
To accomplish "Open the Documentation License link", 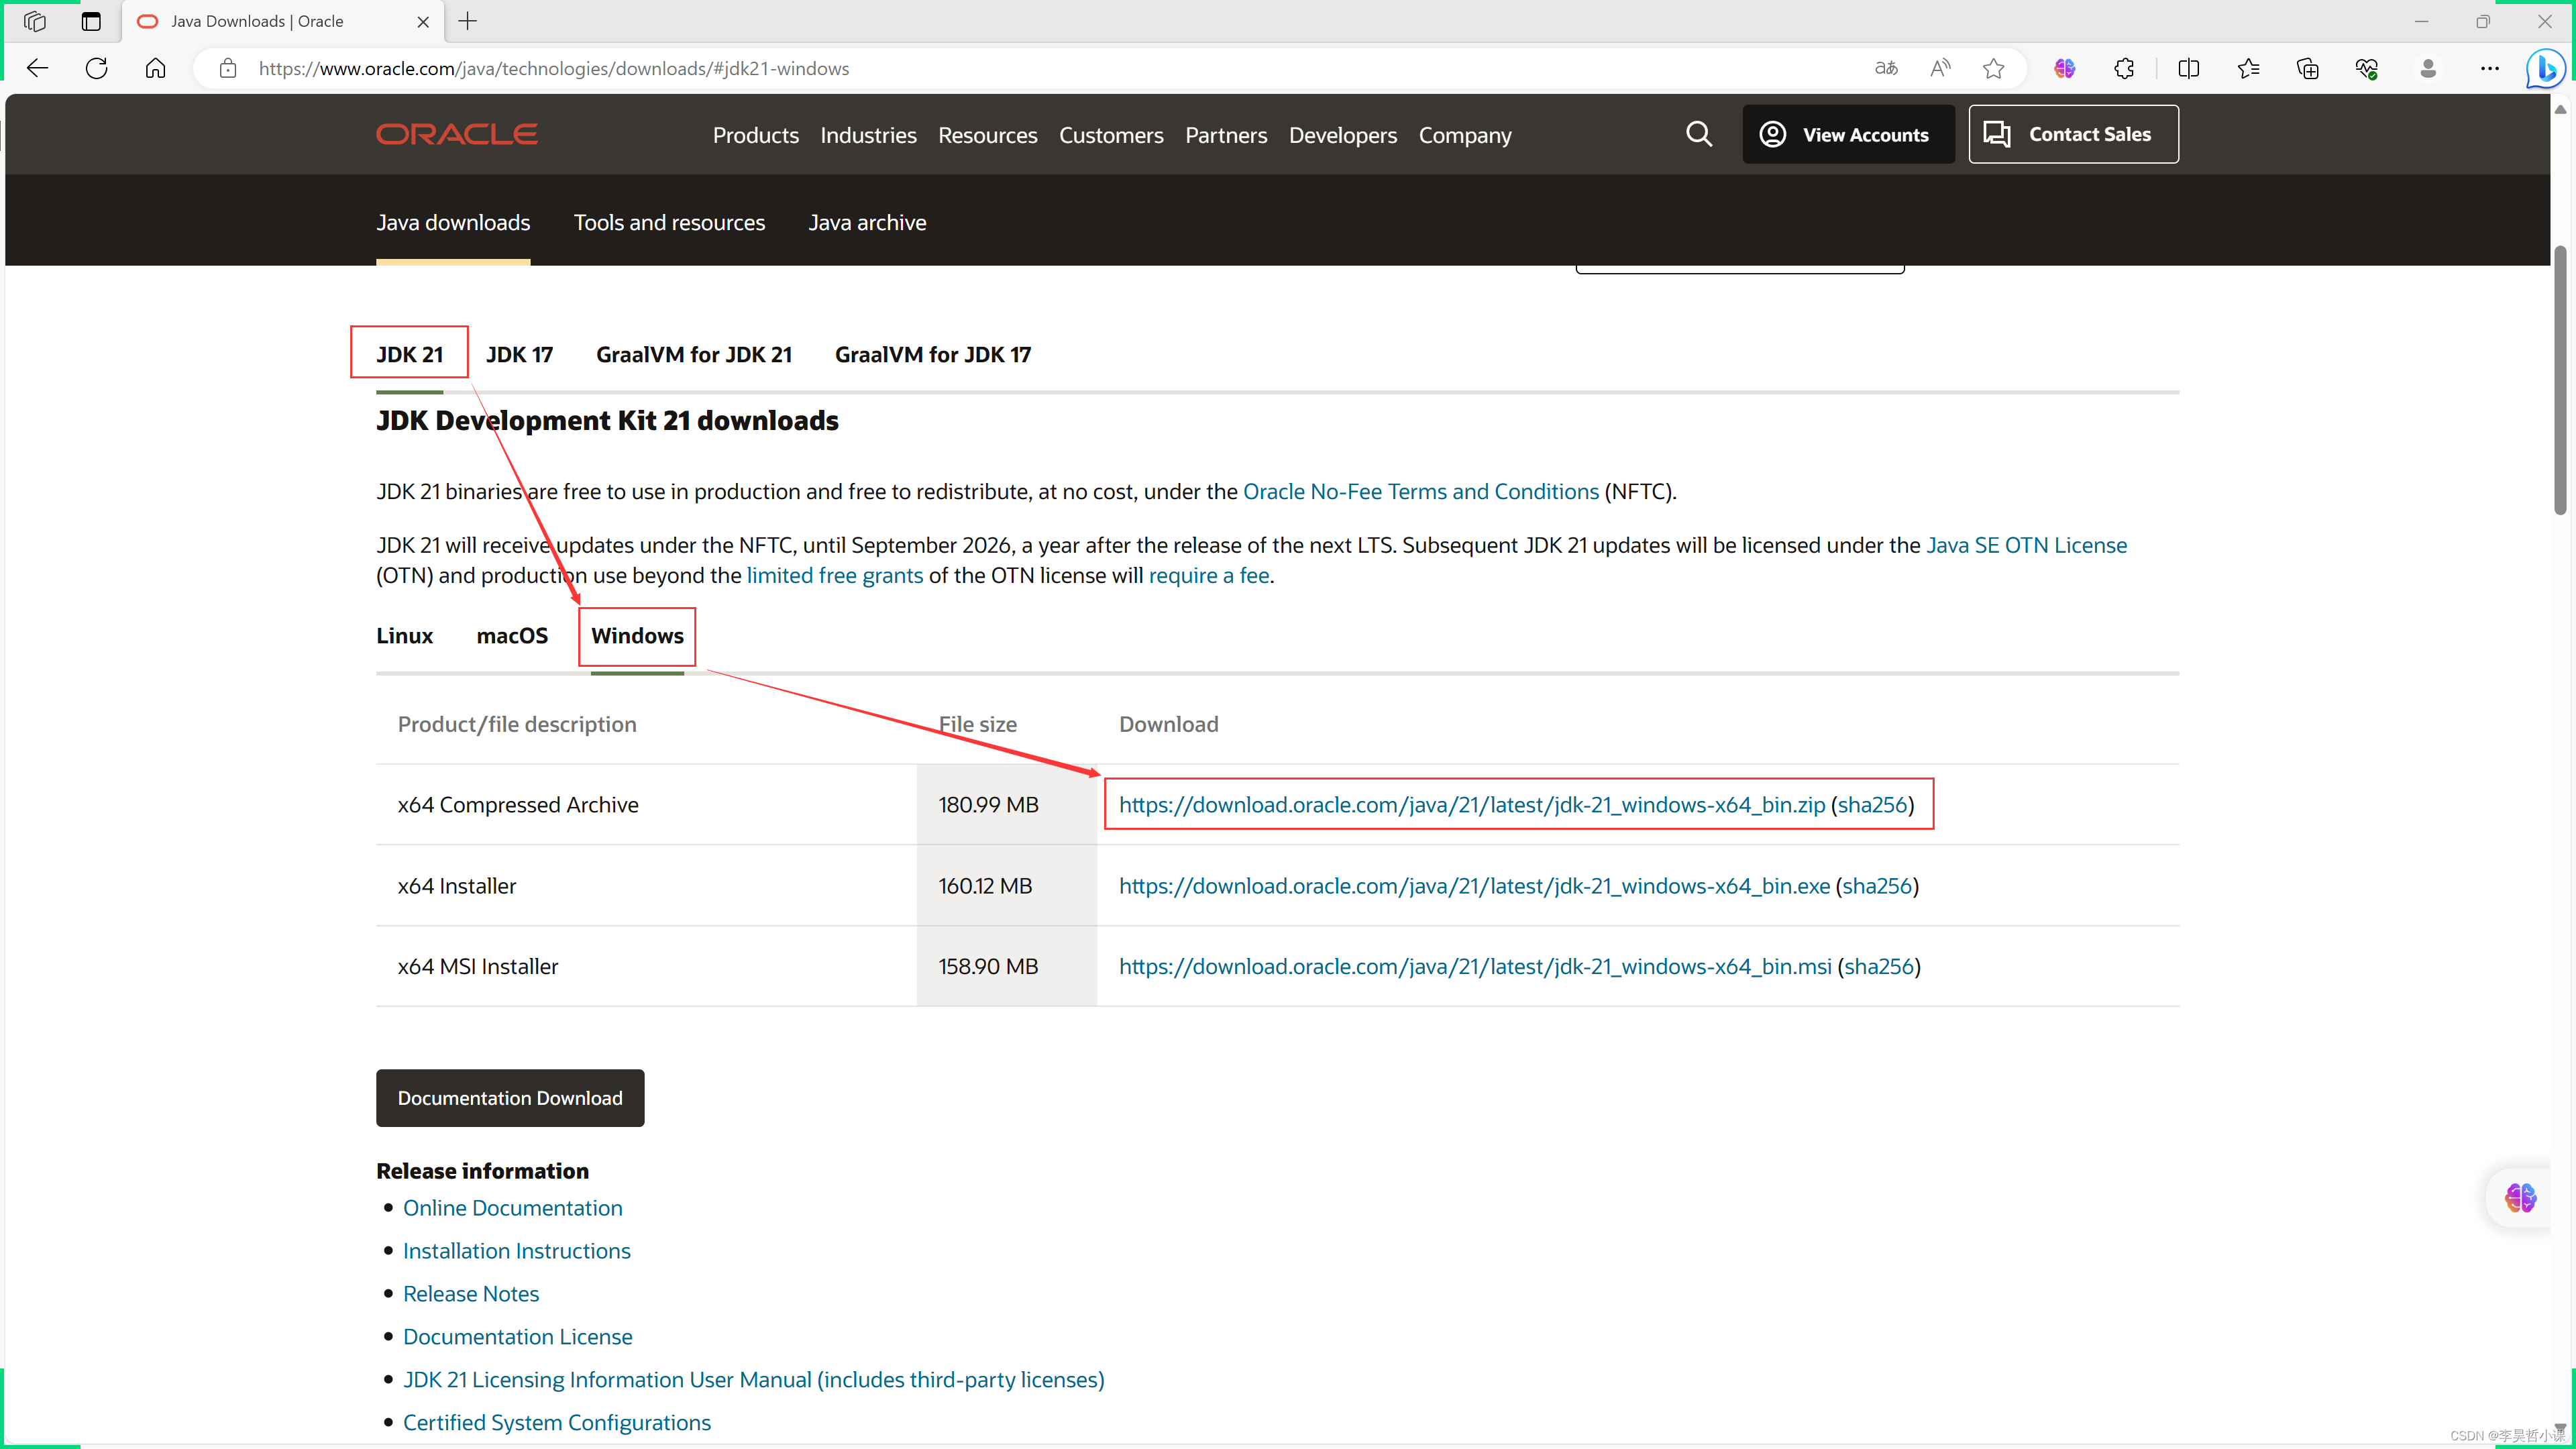I will click(517, 1337).
